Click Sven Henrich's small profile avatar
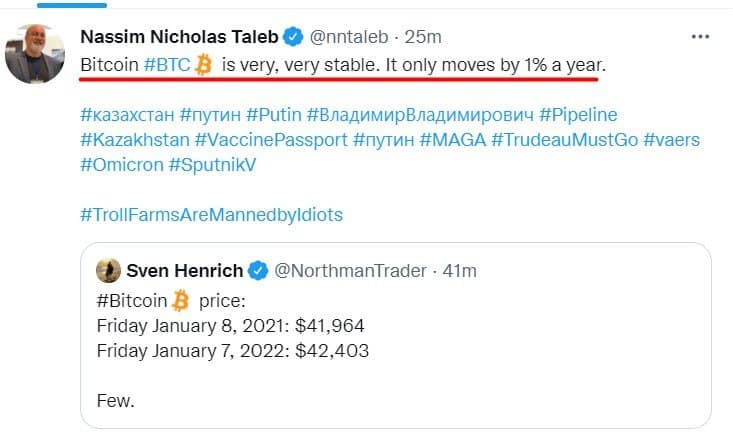The image size is (733, 436). pos(109,270)
